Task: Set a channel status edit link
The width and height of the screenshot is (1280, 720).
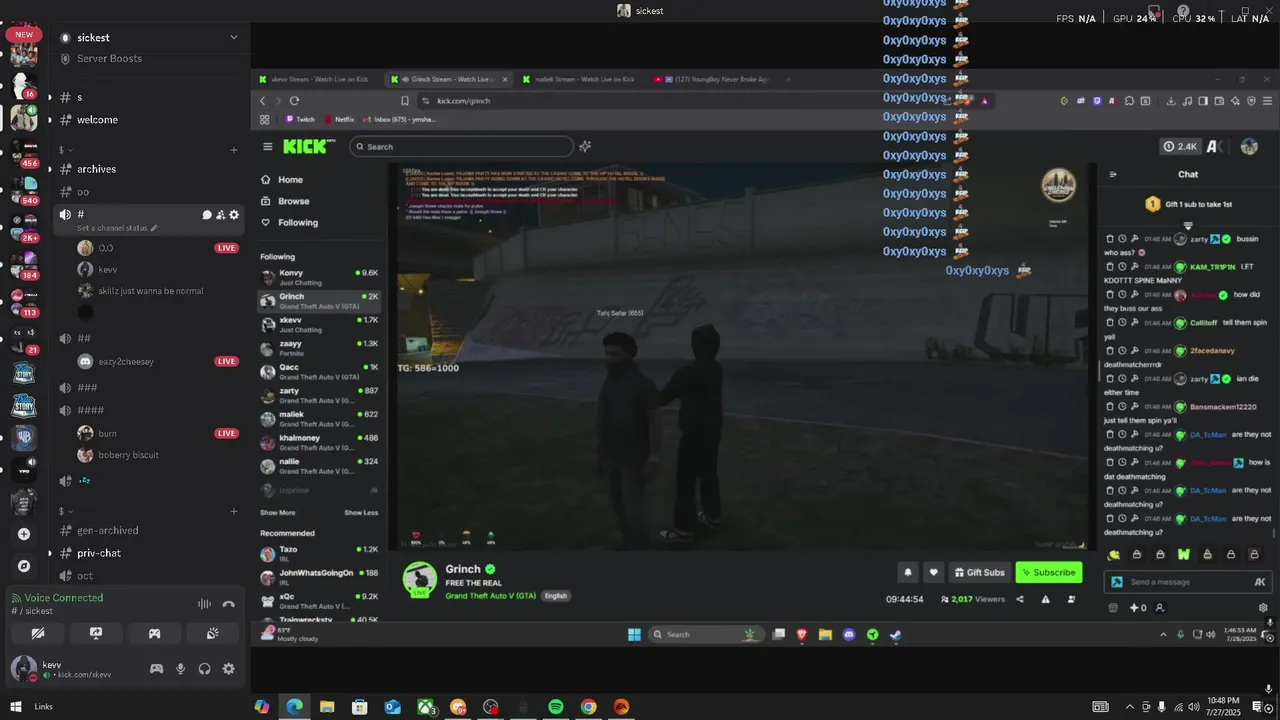Action: coord(117,228)
